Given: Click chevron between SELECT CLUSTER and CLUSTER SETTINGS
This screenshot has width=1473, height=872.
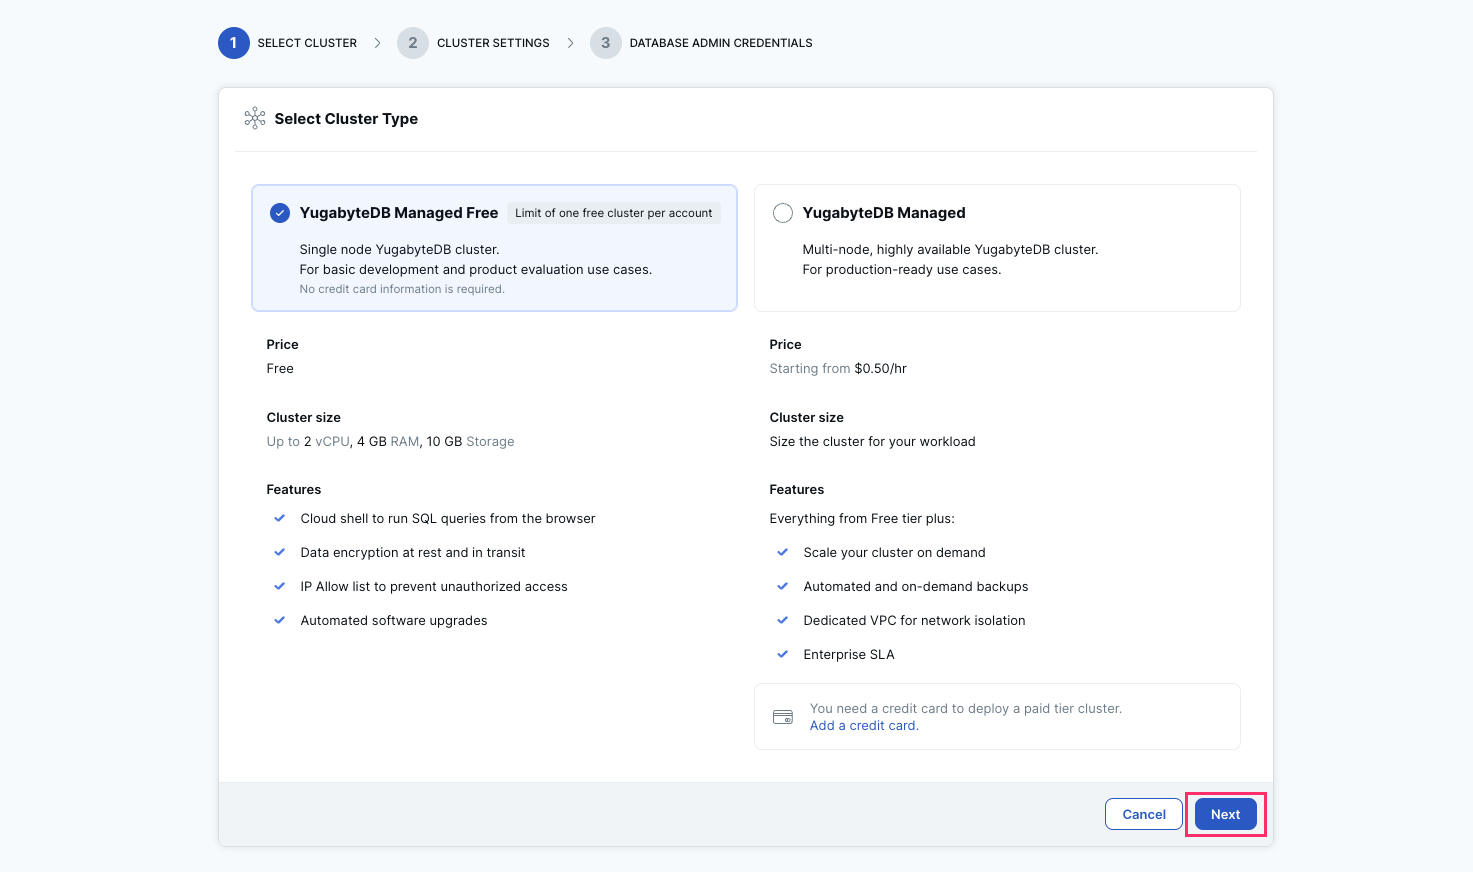Looking at the screenshot, I should click(x=378, y=42).
